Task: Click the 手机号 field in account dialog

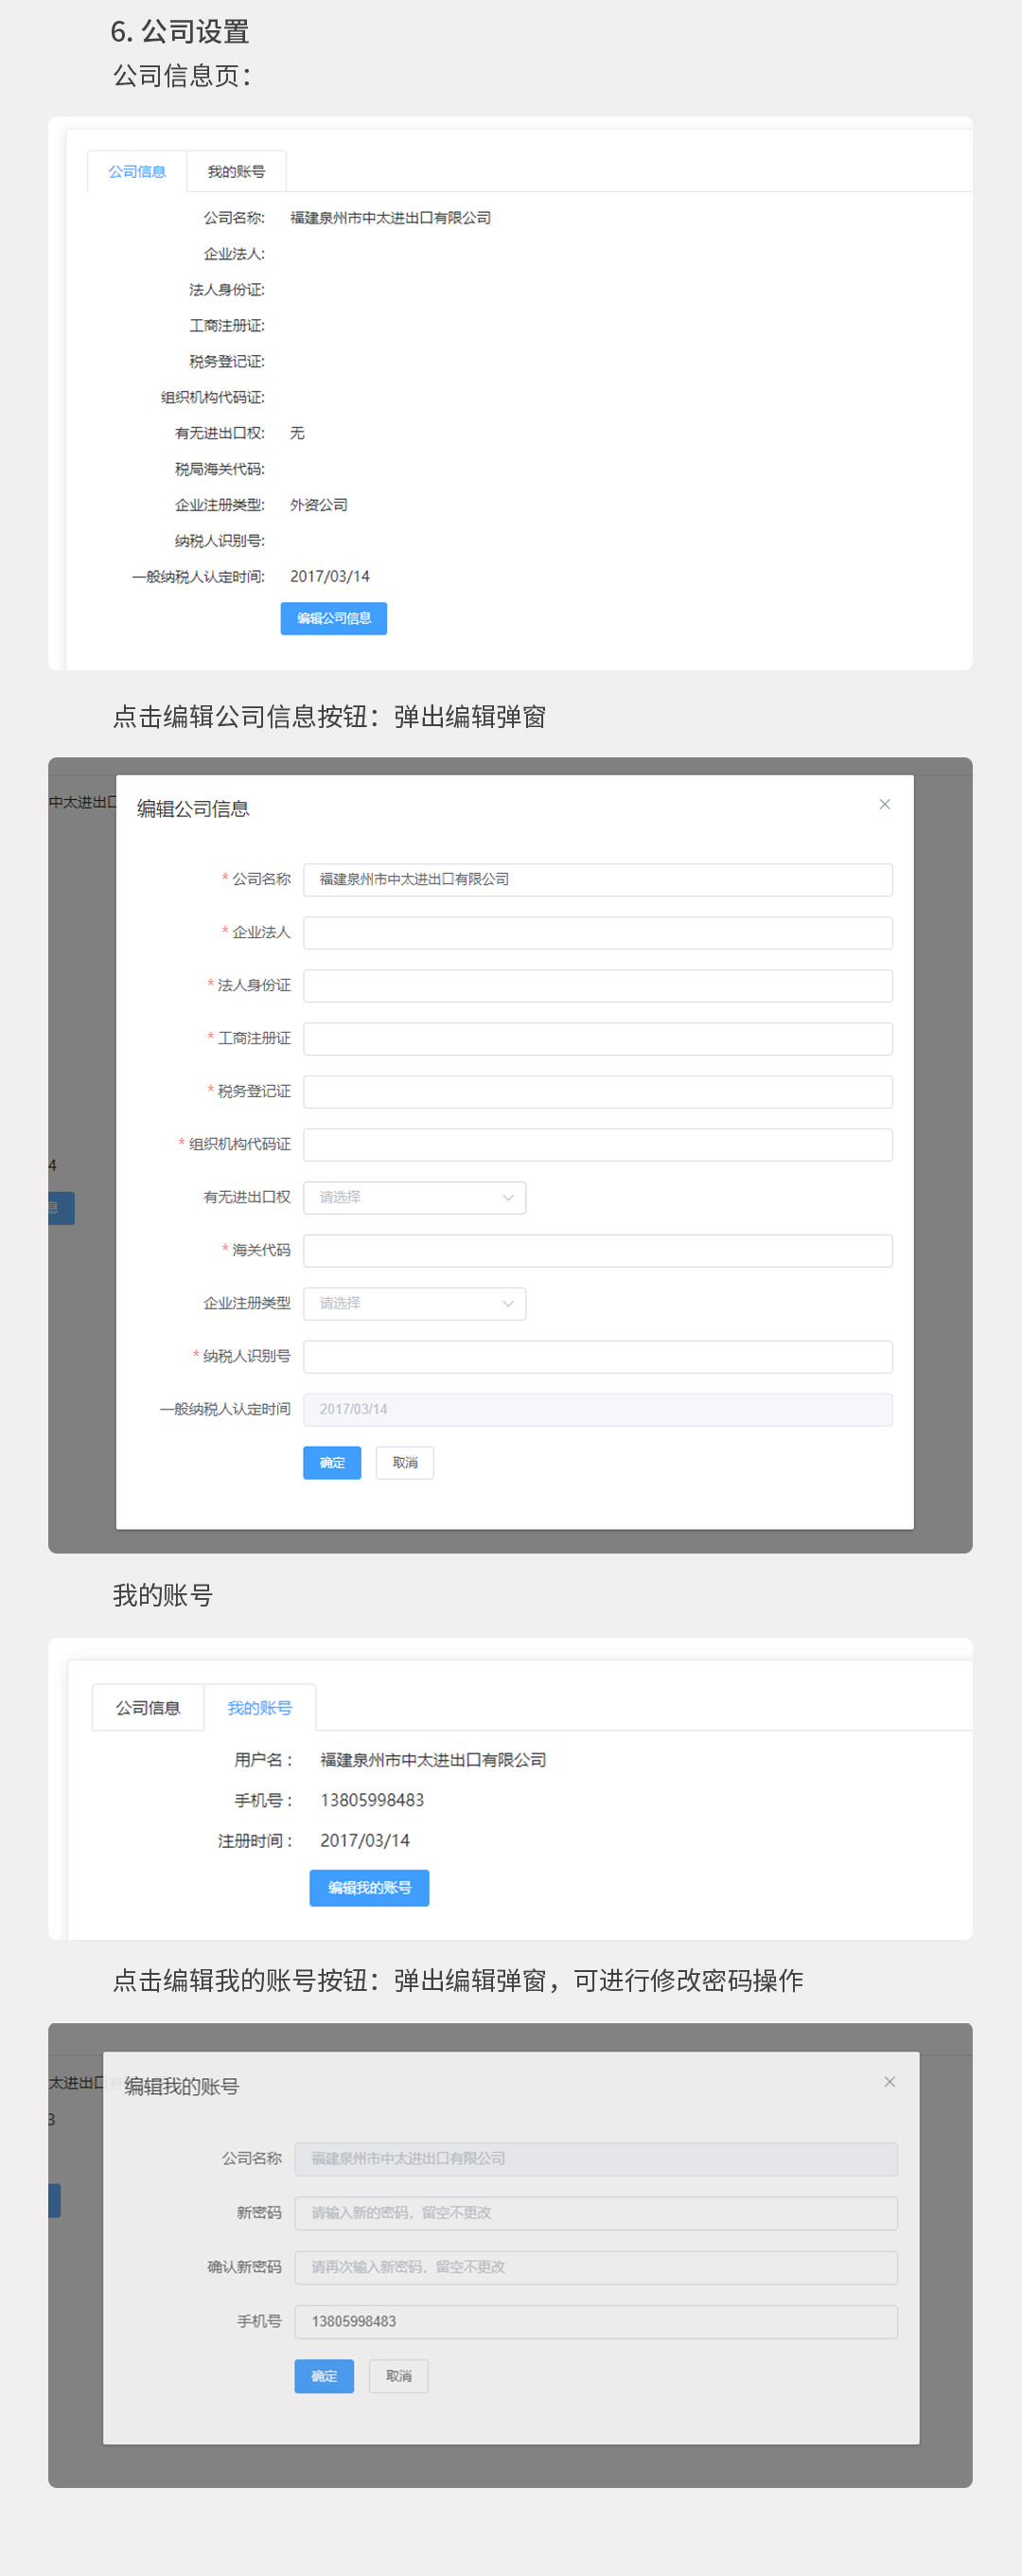Action: (595, 2320)
